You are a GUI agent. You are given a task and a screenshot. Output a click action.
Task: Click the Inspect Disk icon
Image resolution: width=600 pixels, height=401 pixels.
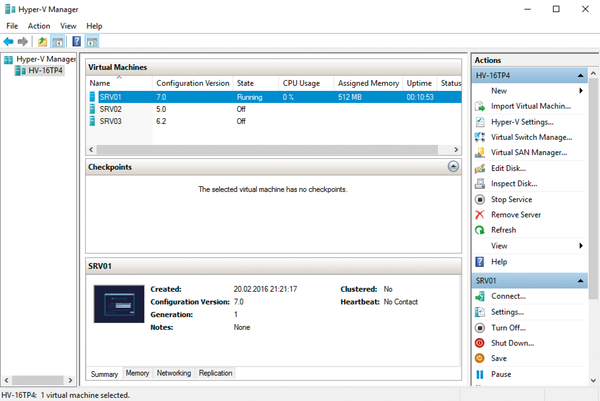pos(480,184)
